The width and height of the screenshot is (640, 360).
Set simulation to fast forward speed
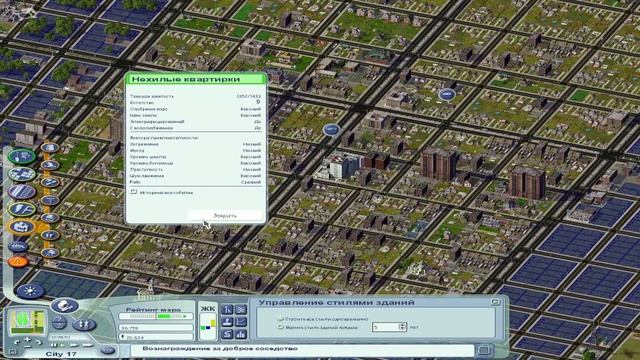[75, 345]
